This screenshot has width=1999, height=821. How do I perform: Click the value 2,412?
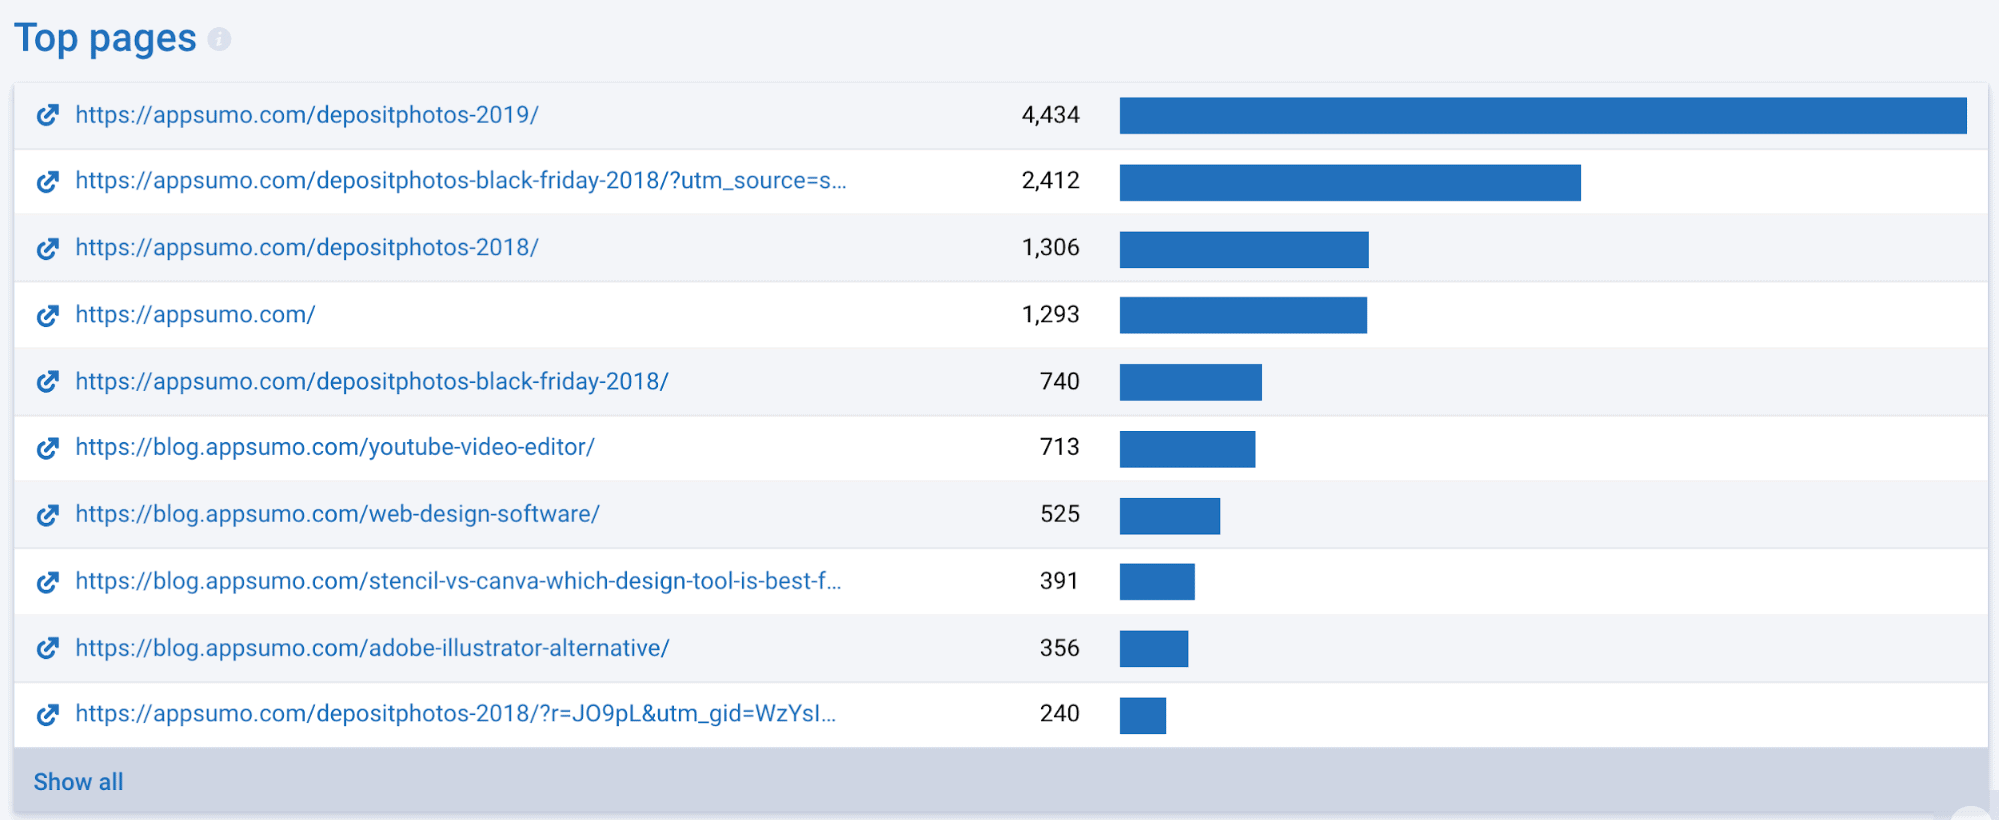click(x=1050, y=181)
